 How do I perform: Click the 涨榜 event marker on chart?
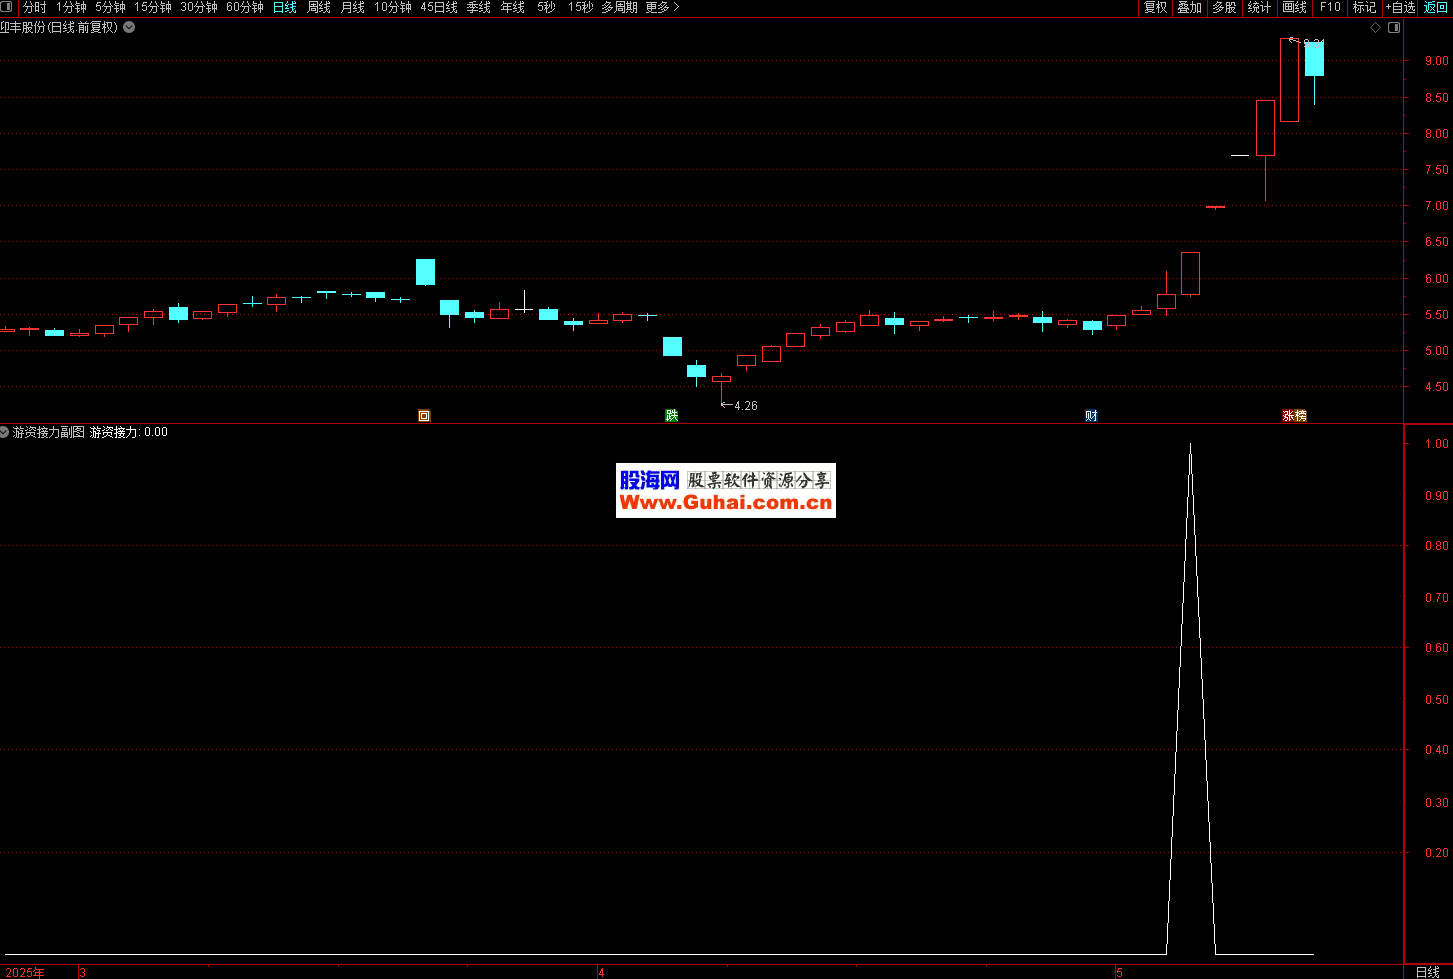click(1295, 416)
